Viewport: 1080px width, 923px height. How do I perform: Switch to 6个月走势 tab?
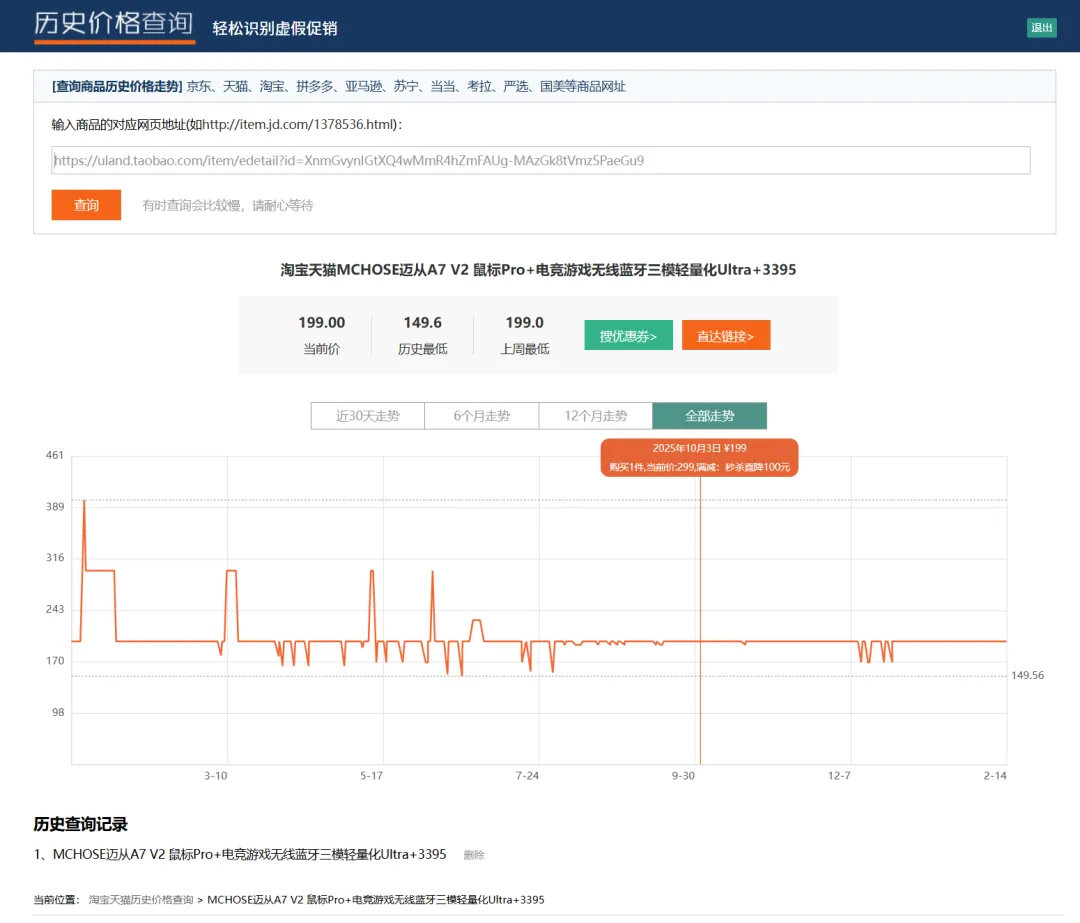(481, 416)
